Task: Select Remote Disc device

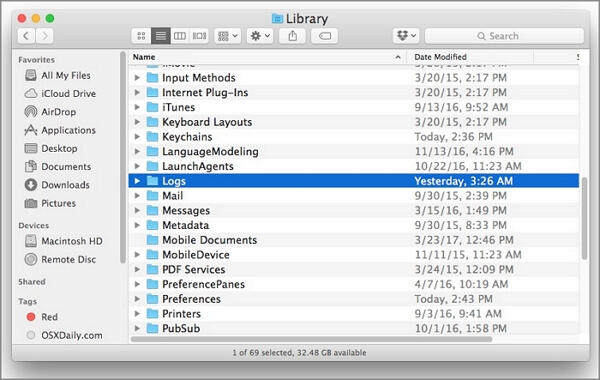Action: pos(60,259)
